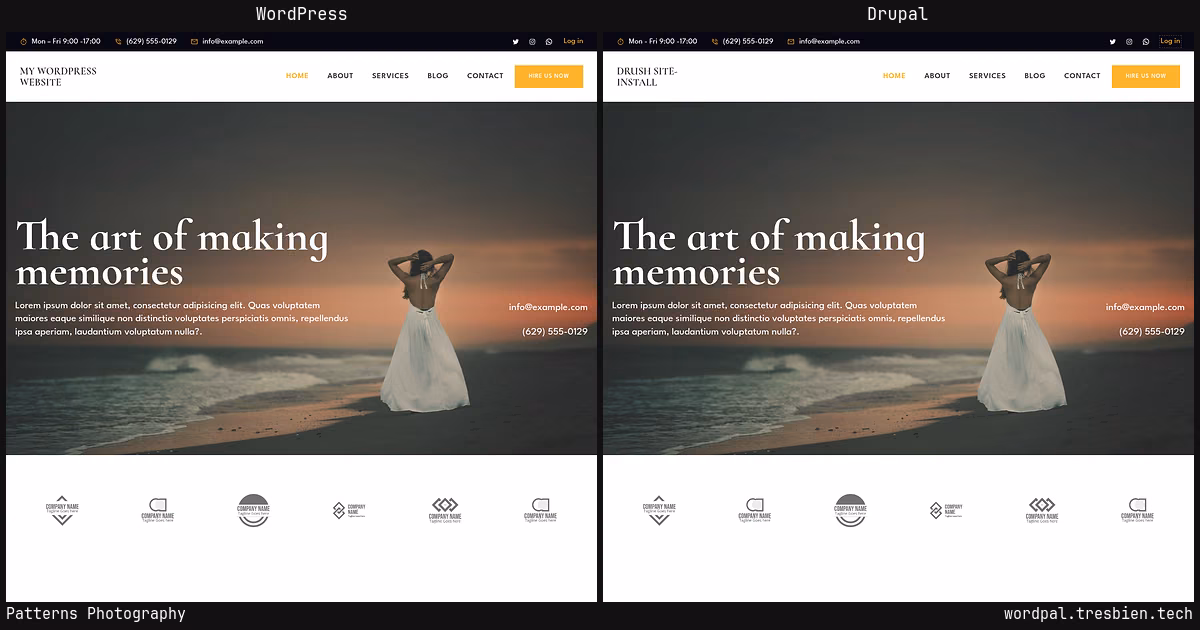The height and width of the screenshot is (630, 1200).
Task: Click the clock icon in Drupal top bar
Action: [620, 42]
